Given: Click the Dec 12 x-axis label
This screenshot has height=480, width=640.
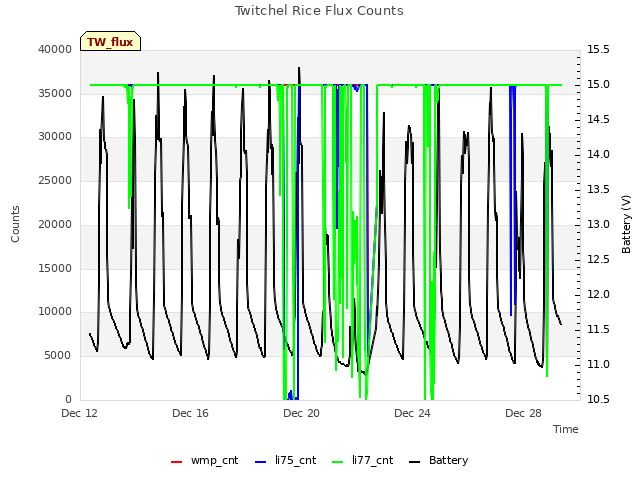Looking at the screenshot, I should point(80,413).
